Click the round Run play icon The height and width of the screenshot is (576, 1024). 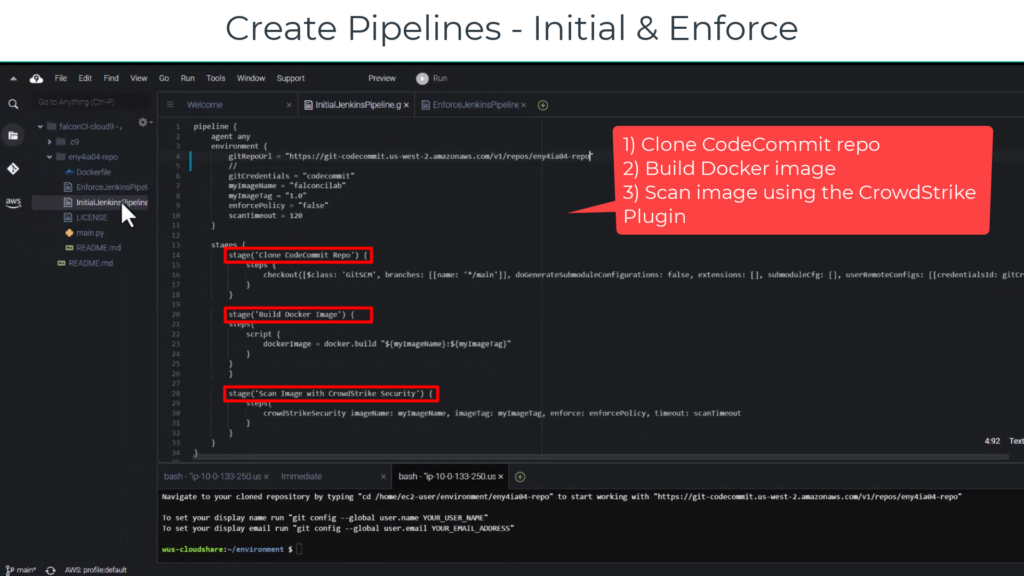coord(423,78)
